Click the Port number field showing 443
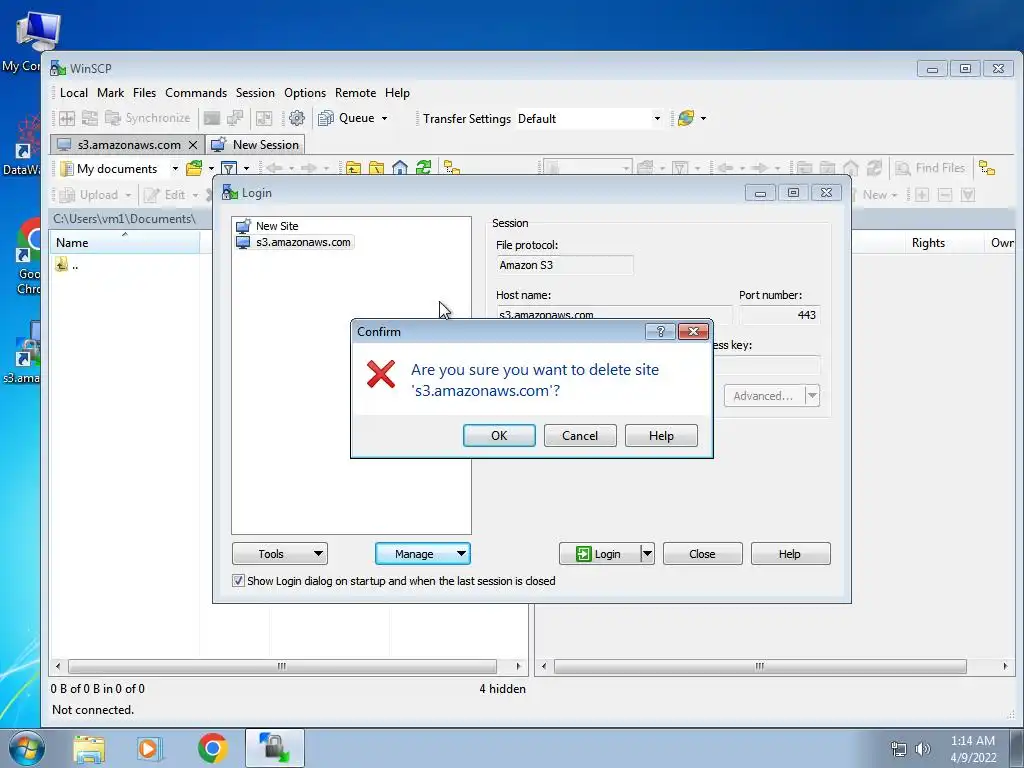Viewport: 1024px width, 768px height. 779,315
